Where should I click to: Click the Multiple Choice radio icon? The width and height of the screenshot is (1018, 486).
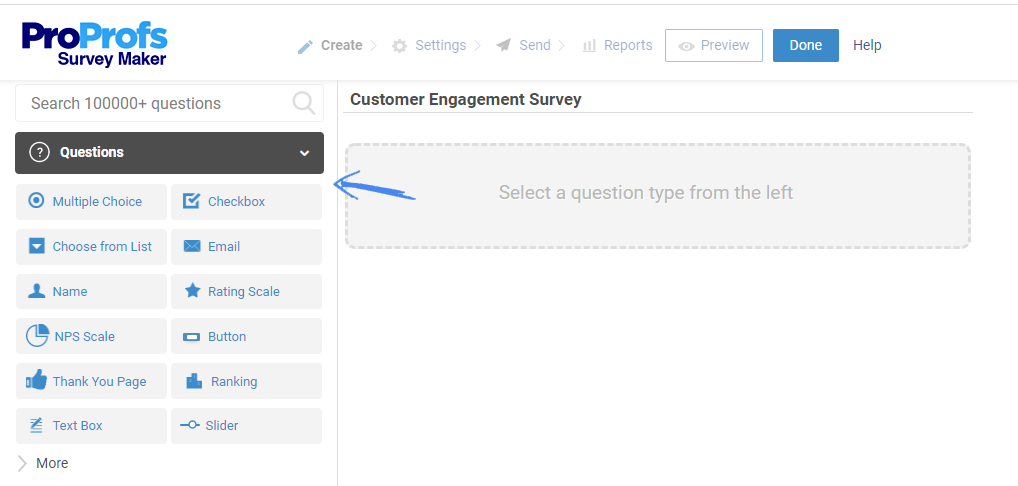36,200
